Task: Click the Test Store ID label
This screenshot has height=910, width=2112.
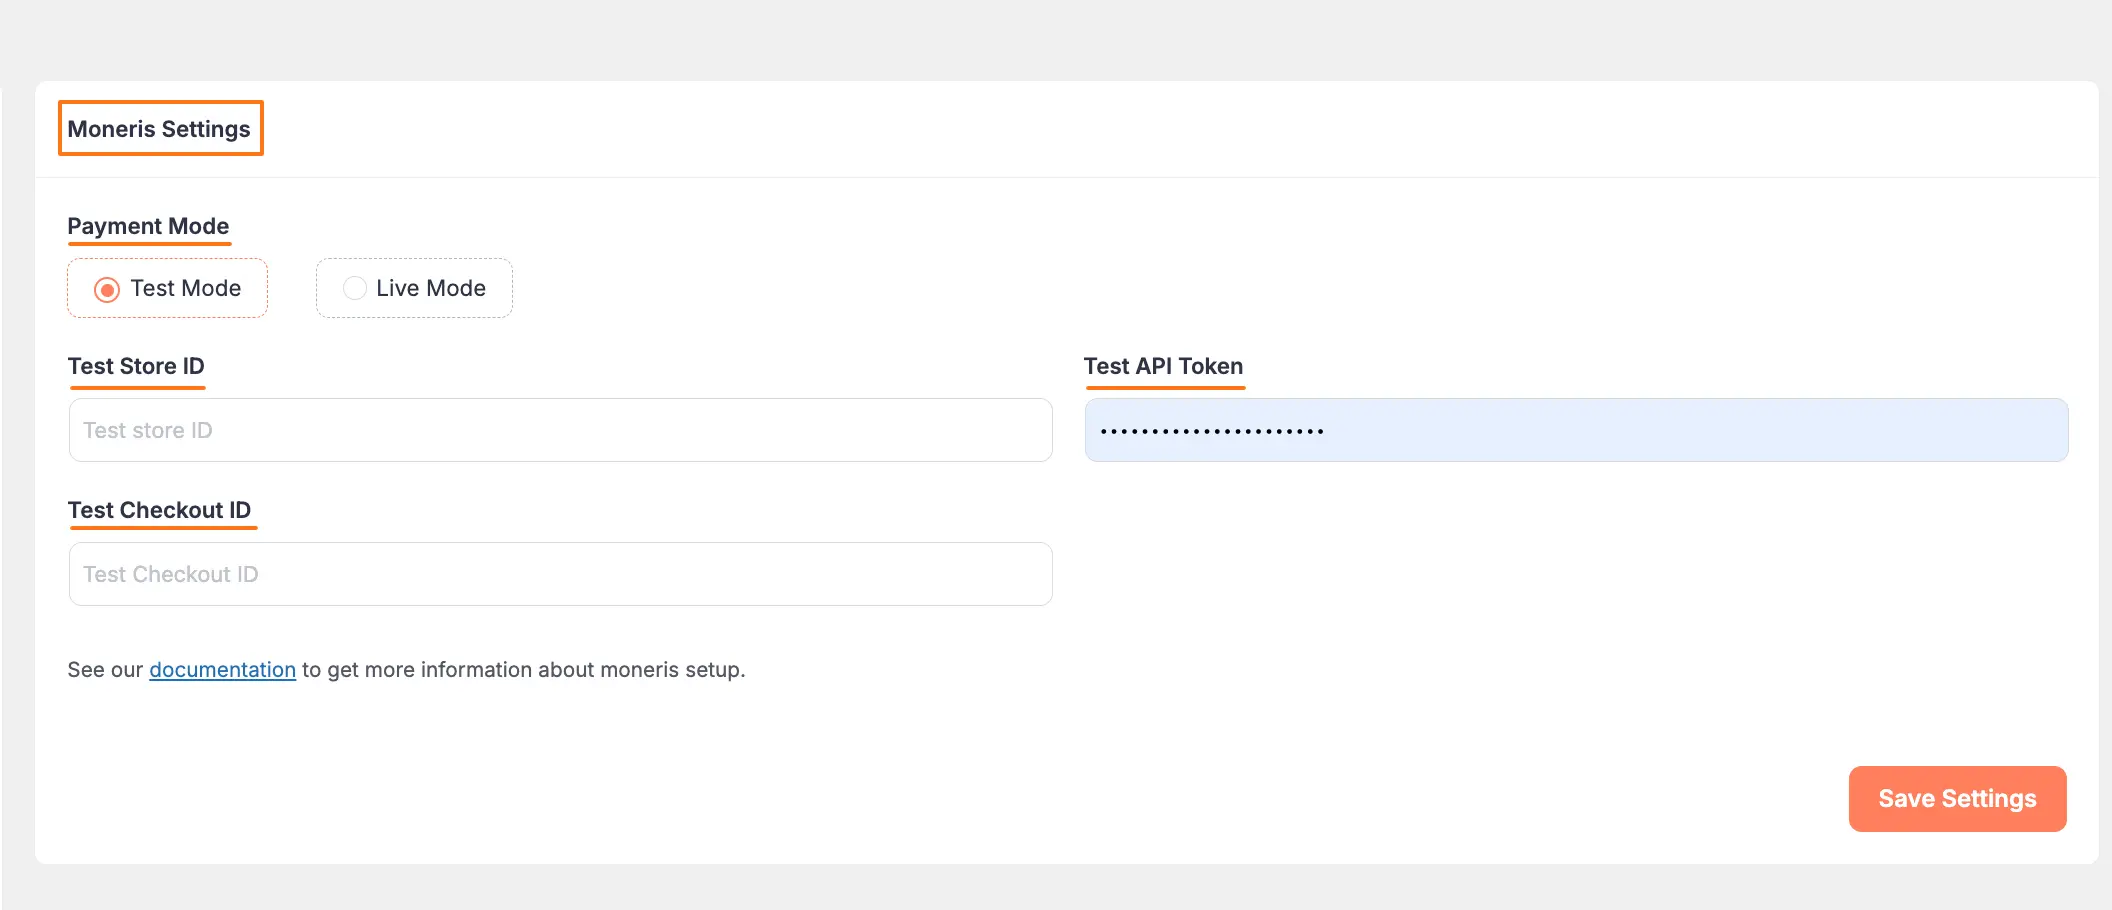Action: (136, 365)
